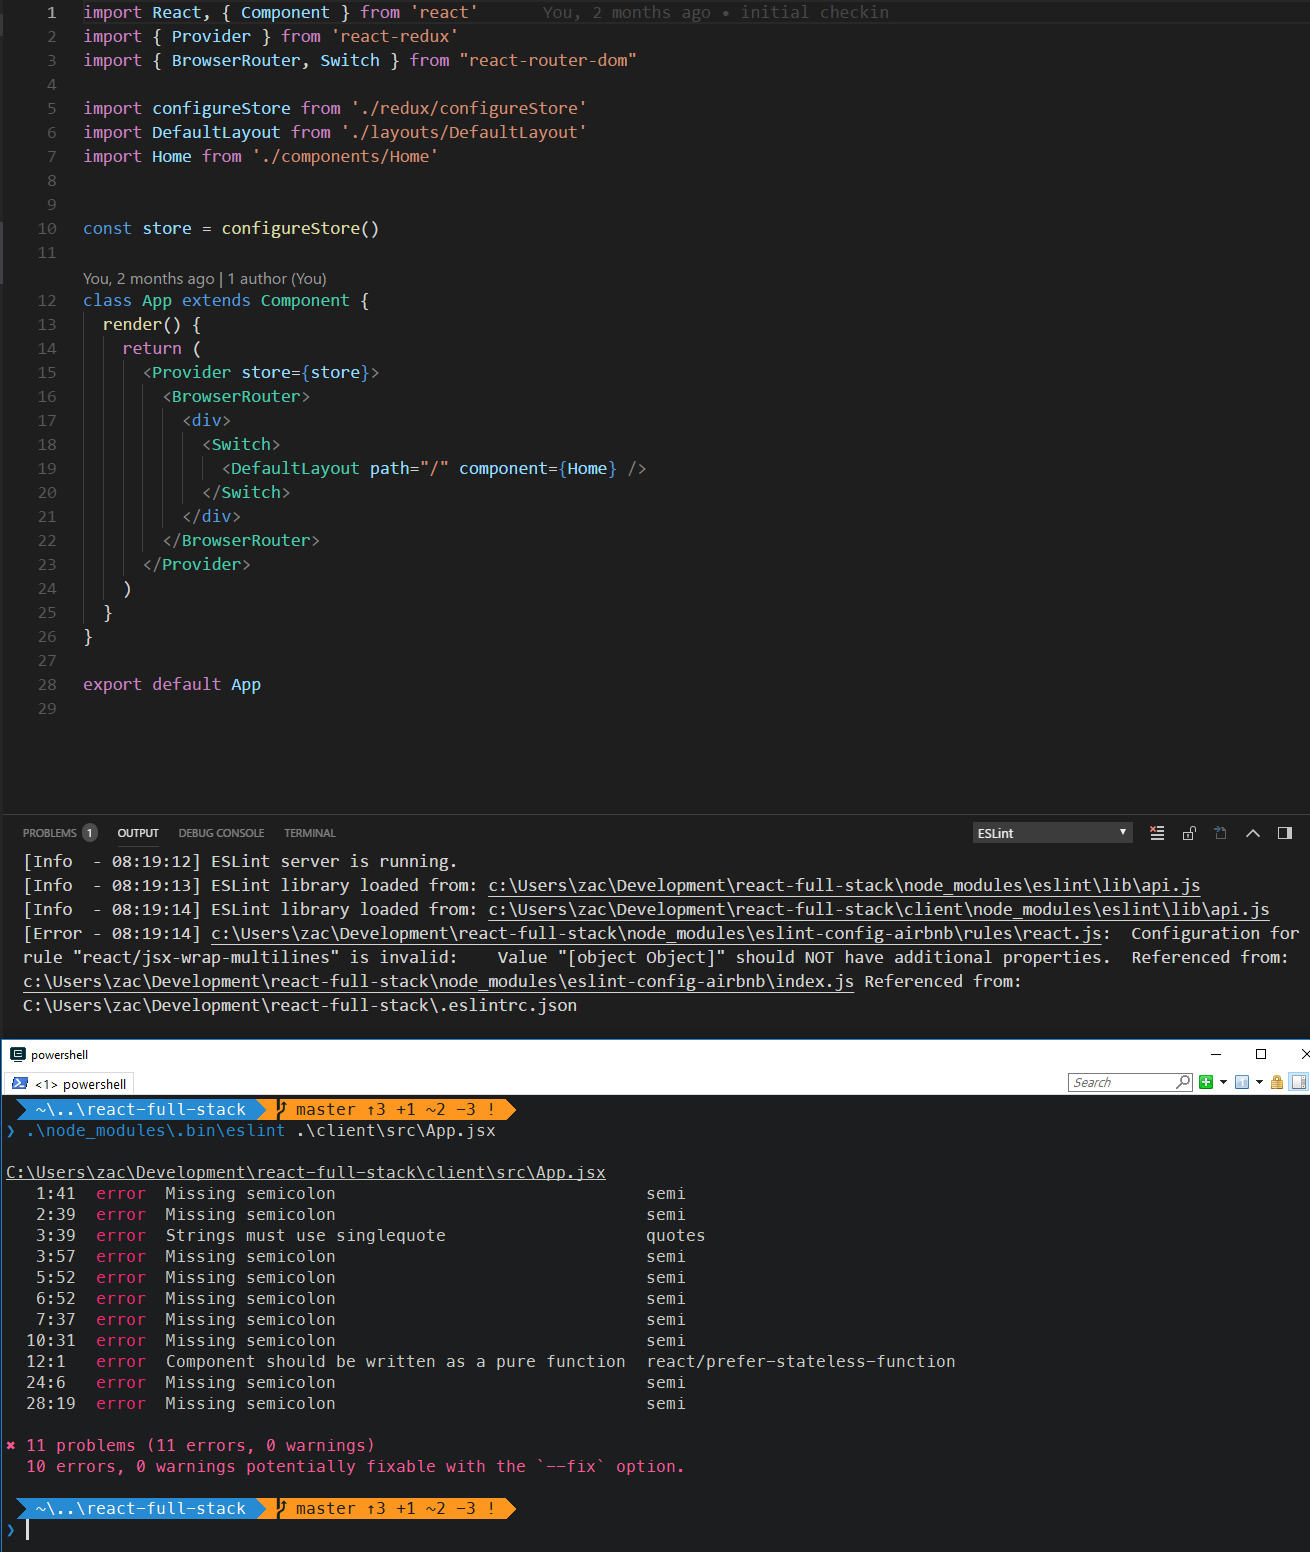The image size is (1310, 1552).
Task: Toggle the panel position icon
Action: (1285, 833)
